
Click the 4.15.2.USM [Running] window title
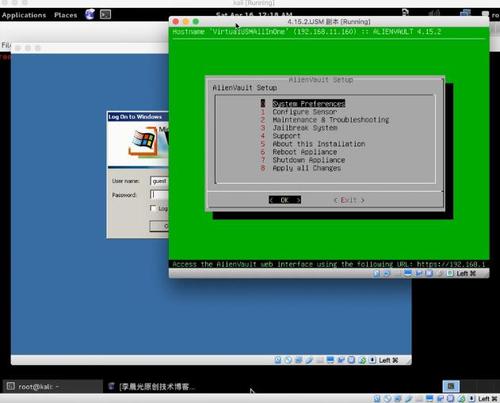click(x=329, y=22)
